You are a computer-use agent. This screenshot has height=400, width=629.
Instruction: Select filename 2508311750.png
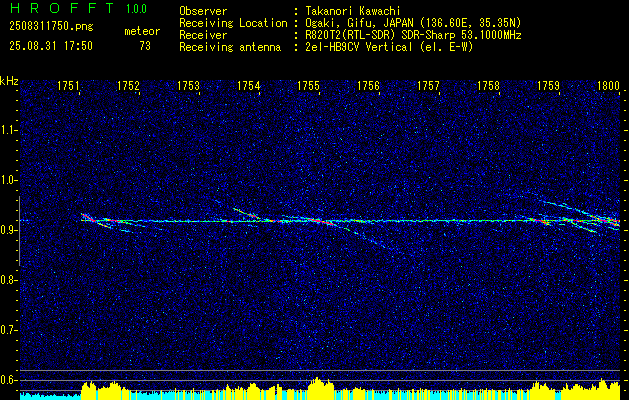point(51,27)
